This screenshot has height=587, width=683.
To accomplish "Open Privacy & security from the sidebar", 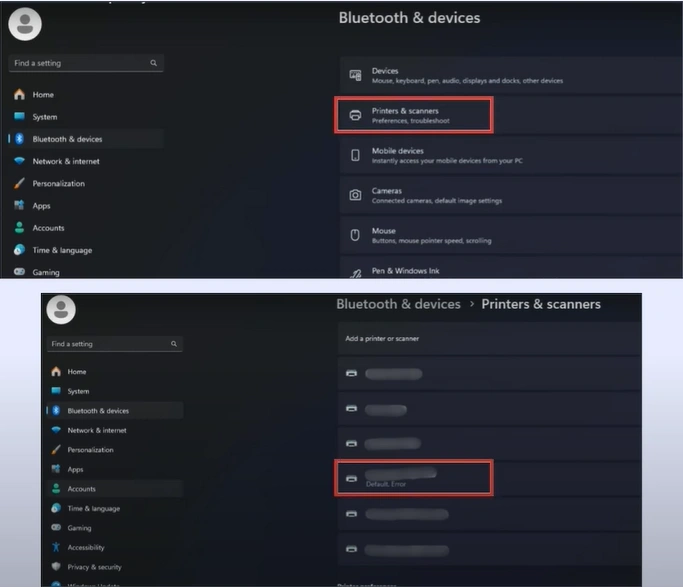I will (x=94, y=567).
